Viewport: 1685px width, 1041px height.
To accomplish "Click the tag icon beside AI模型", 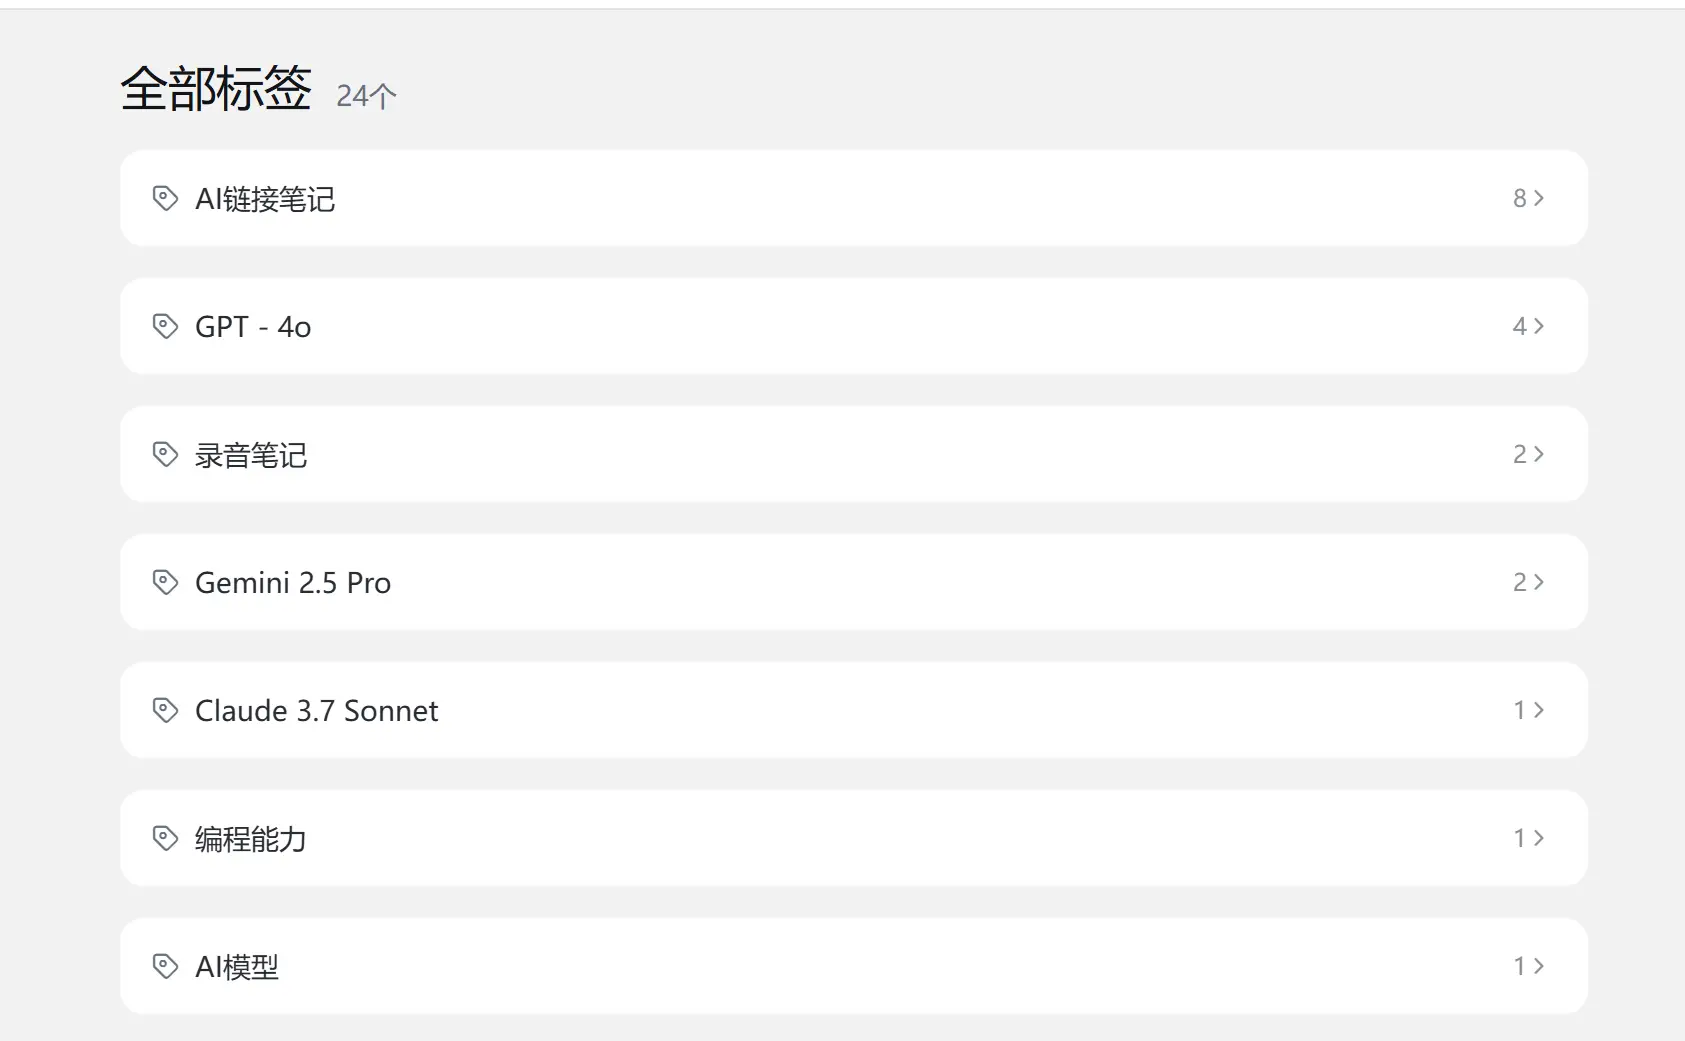I will coord(165,966).
